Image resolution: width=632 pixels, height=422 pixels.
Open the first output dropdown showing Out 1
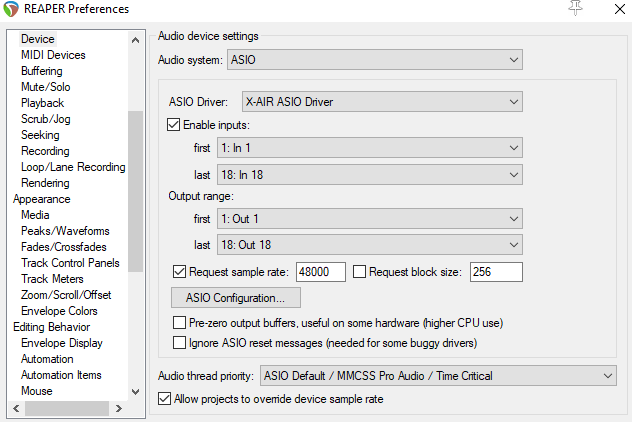[370, 218]
